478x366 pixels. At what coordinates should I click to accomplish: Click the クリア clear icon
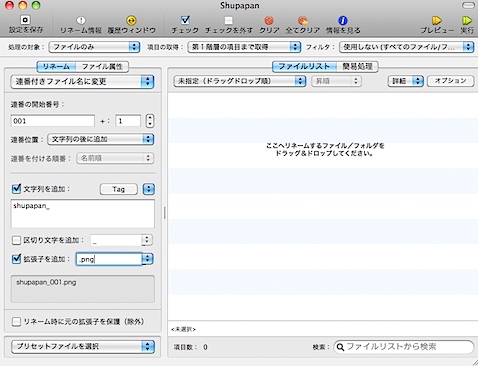pyautogui.click(x=269, y=21)
